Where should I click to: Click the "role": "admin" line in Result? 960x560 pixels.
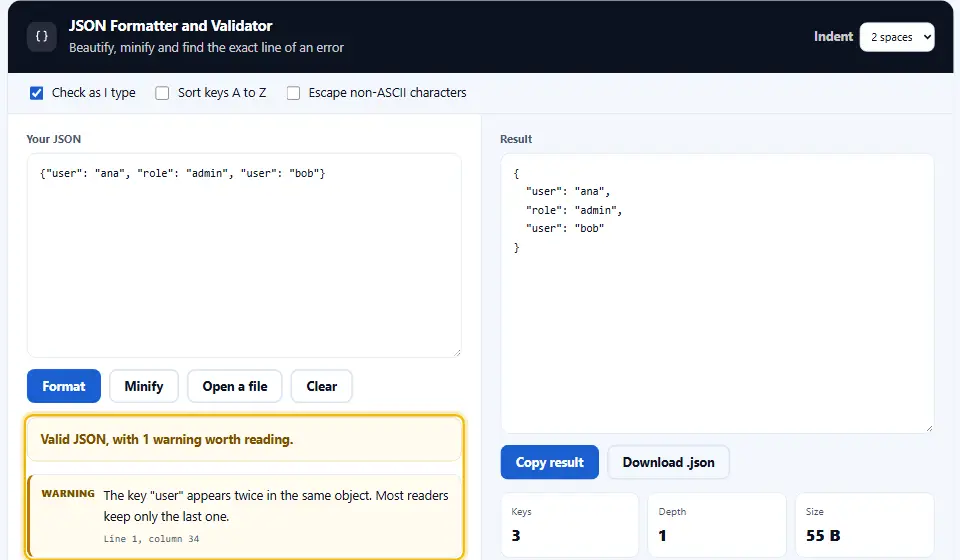[x=574, y=210]
